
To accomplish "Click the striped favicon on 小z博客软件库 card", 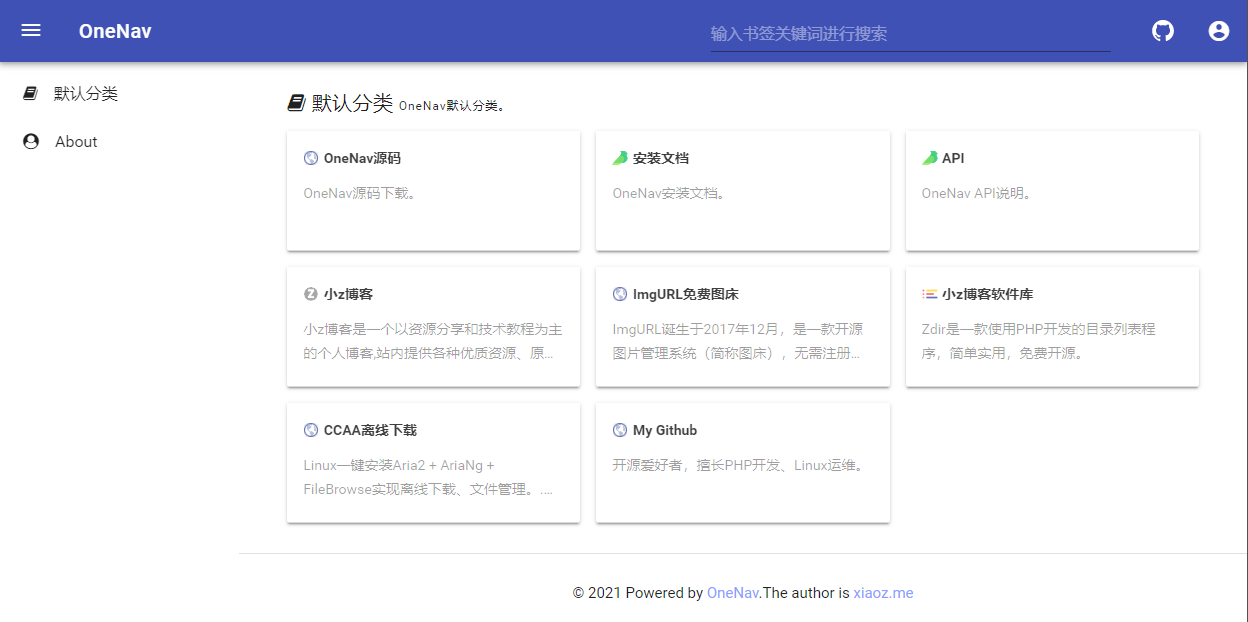I will click(929, 294).
